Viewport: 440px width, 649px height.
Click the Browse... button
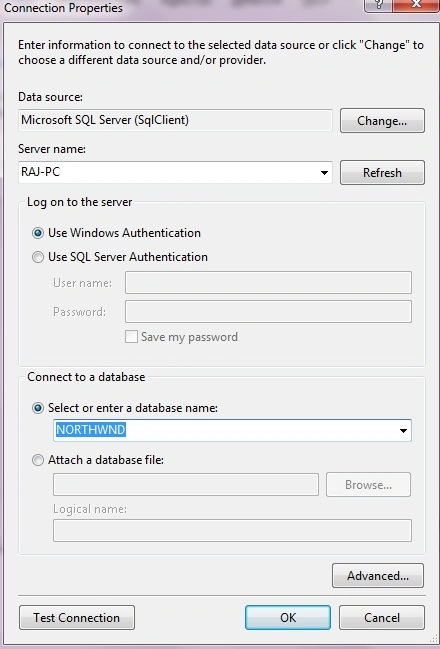pyautogui.click(x=368, y=485)
